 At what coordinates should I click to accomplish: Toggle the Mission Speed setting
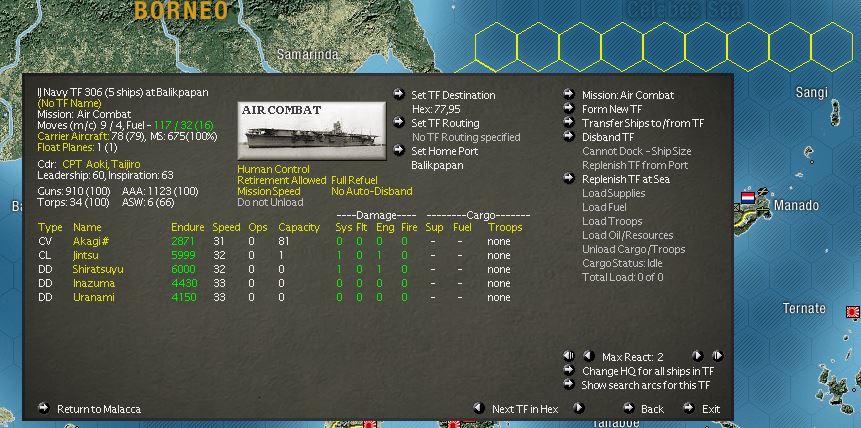[269, 191]
